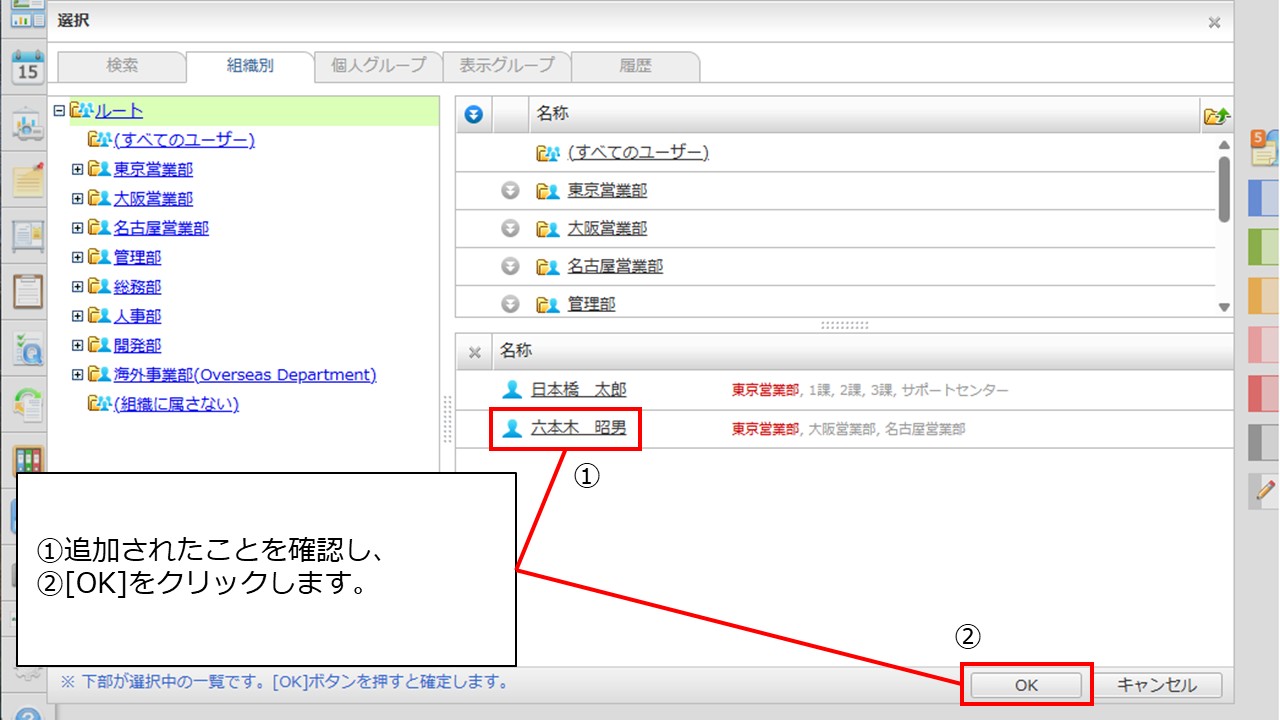
Task: Click the move-up-folder icon in list header
Action: point(1216,116)
